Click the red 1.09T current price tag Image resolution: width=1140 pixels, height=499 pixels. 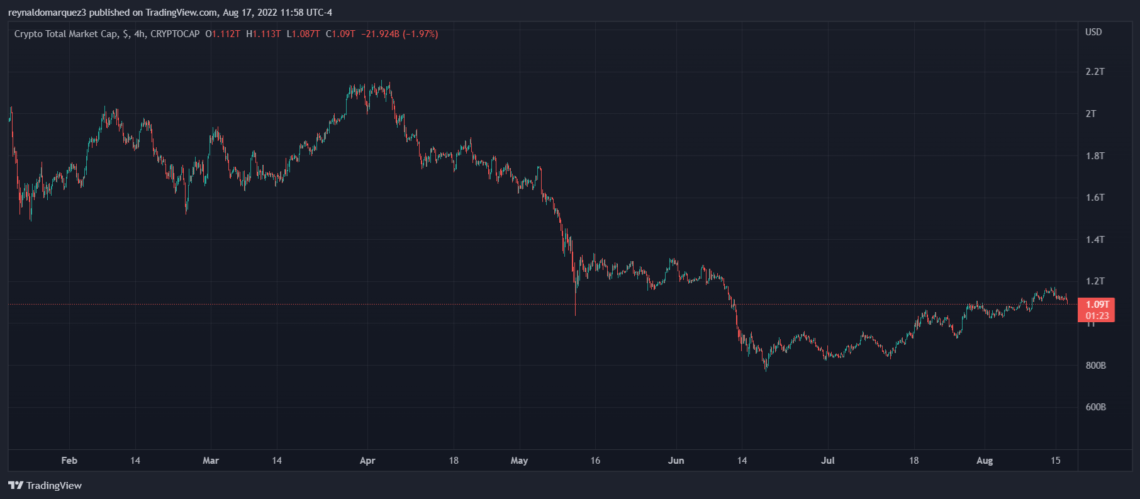(1098, 309)
